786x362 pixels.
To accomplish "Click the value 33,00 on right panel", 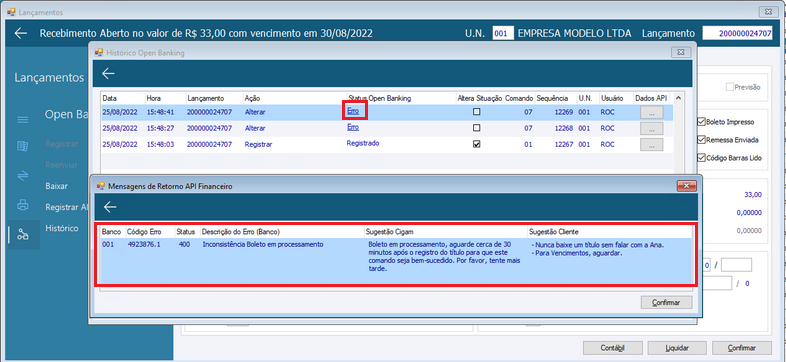I will pyautogui.click(x=753, y=195).
